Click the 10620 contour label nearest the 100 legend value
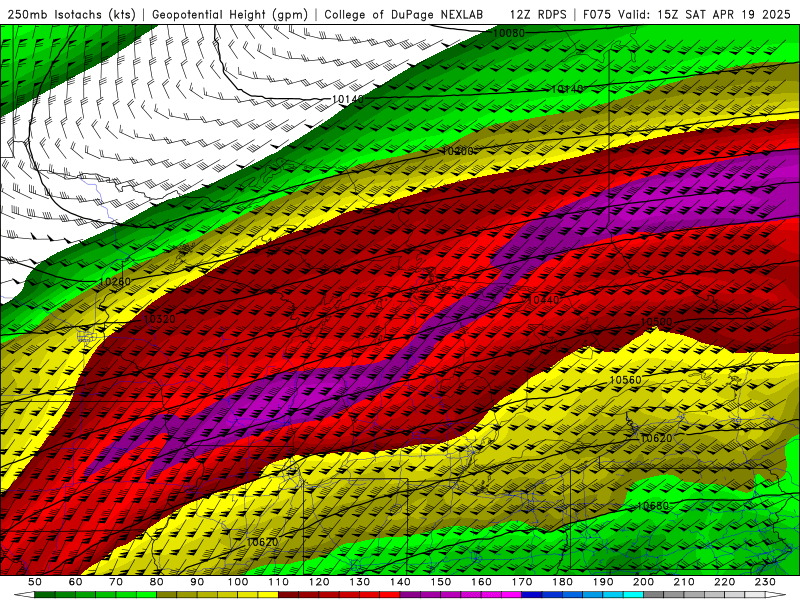This screenshot has width=800, height=600. (x=262, y=542)
